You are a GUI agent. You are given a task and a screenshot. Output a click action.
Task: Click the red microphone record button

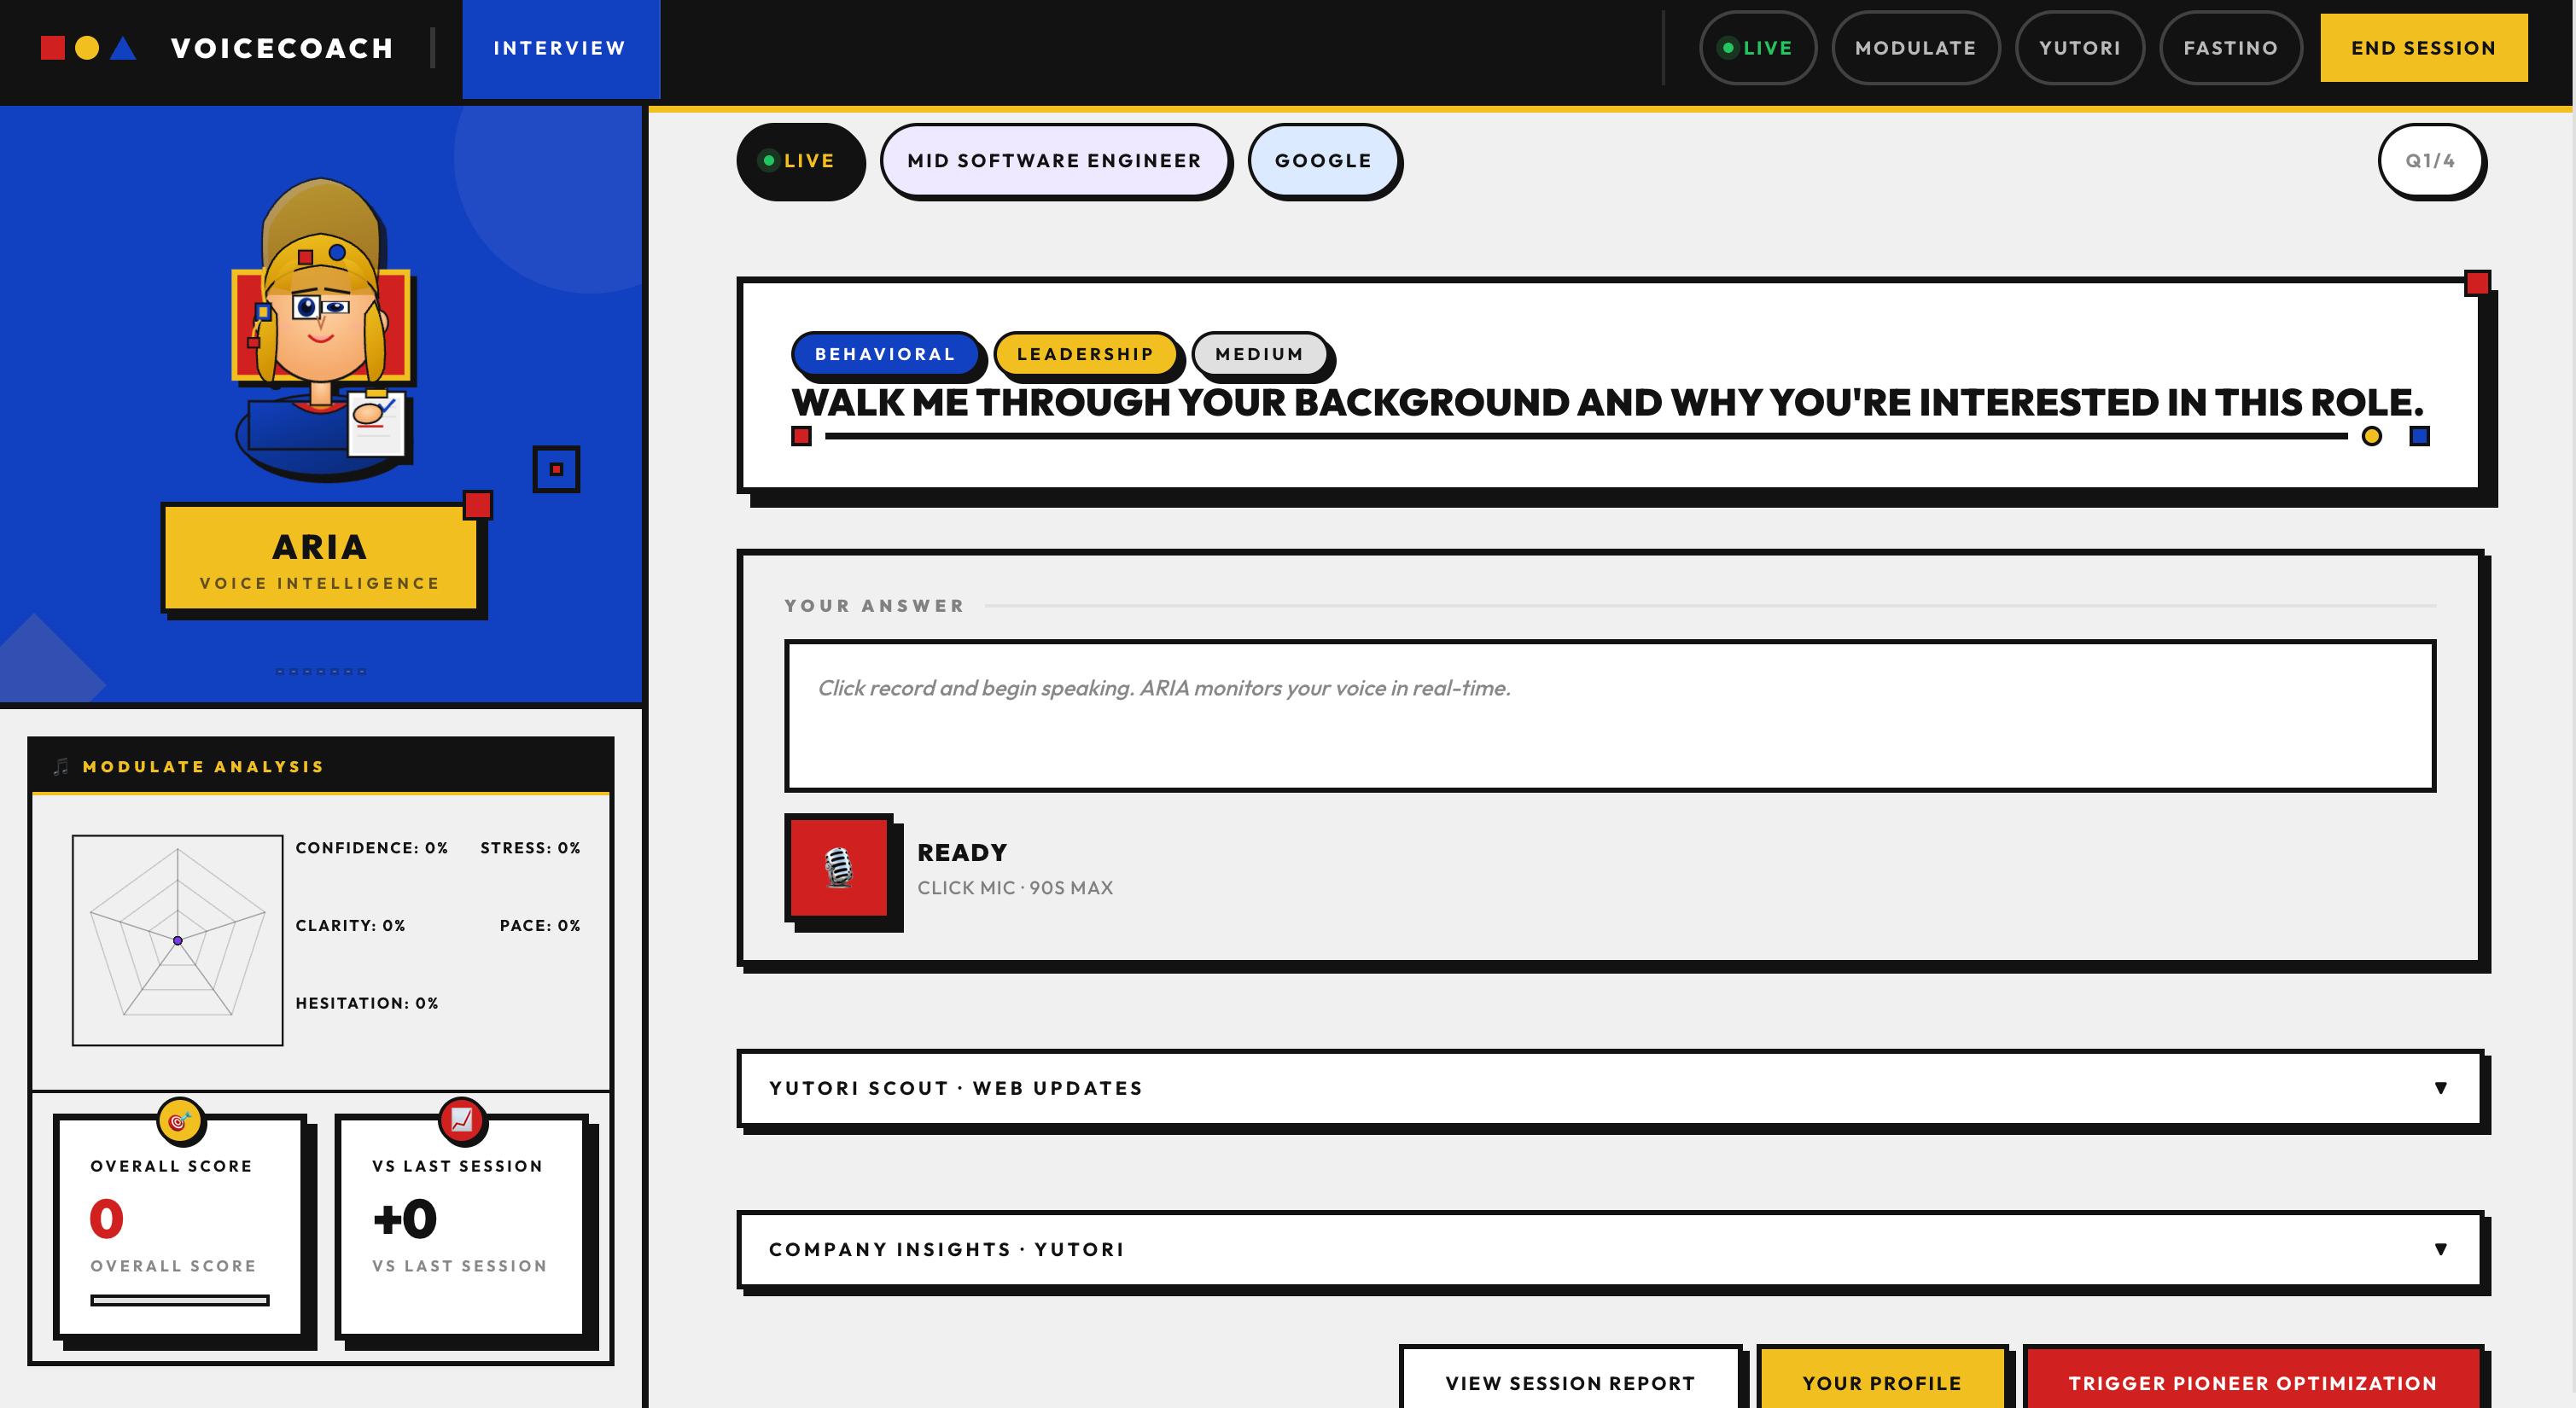point(838,867)
